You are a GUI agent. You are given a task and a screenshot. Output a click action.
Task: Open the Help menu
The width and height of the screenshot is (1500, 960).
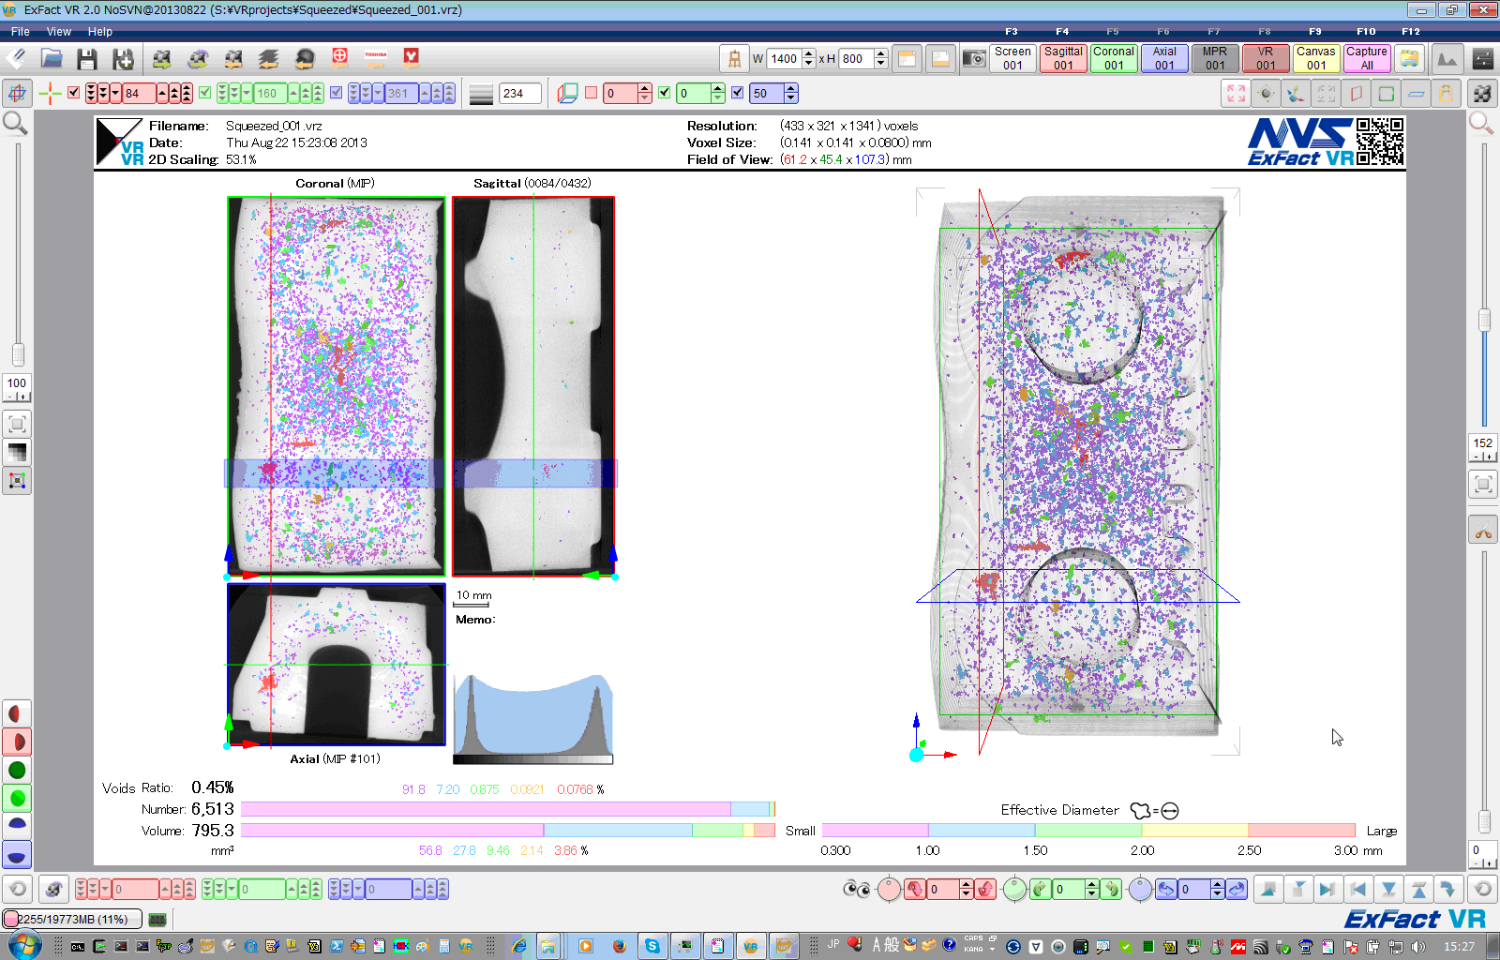tap(100, 32)
